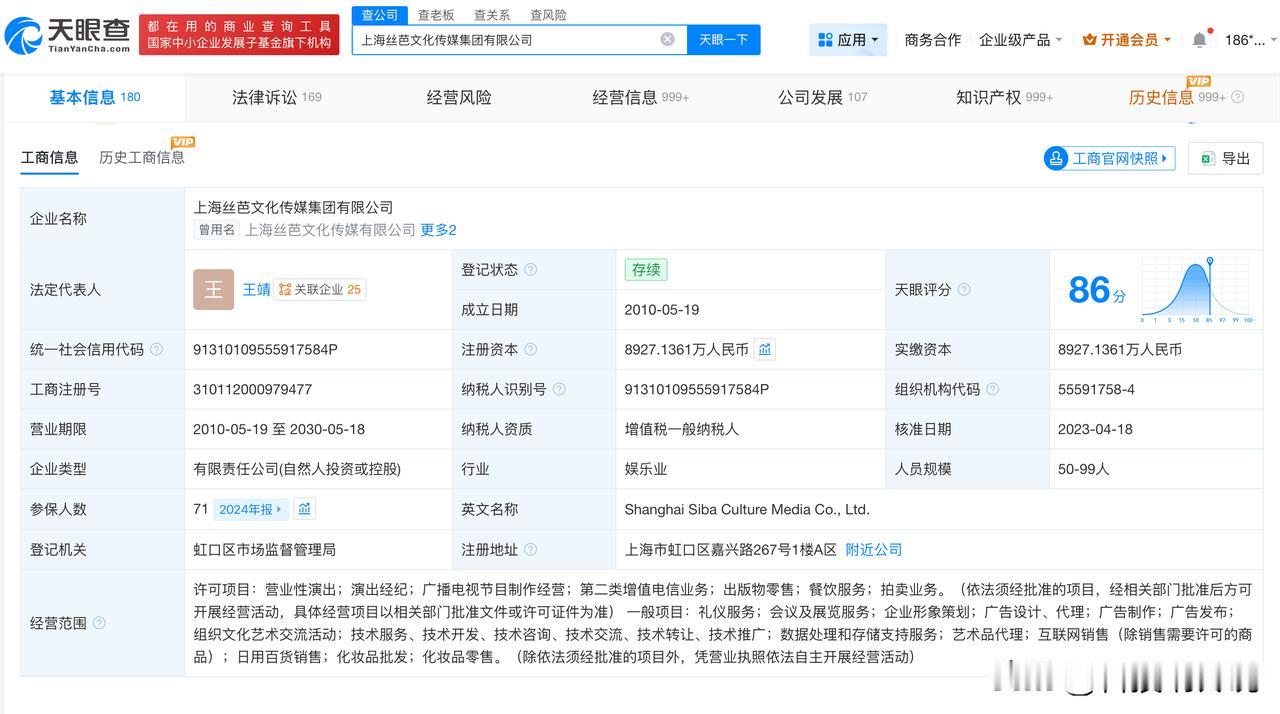Expand 更多2 former company names

tap(438, 229)
